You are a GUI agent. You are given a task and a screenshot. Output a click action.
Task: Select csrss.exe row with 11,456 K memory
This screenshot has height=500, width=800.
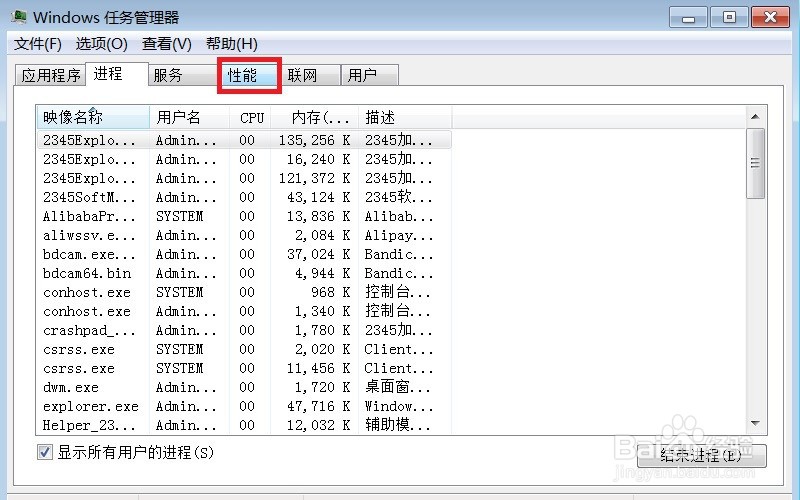click(244, 368)
